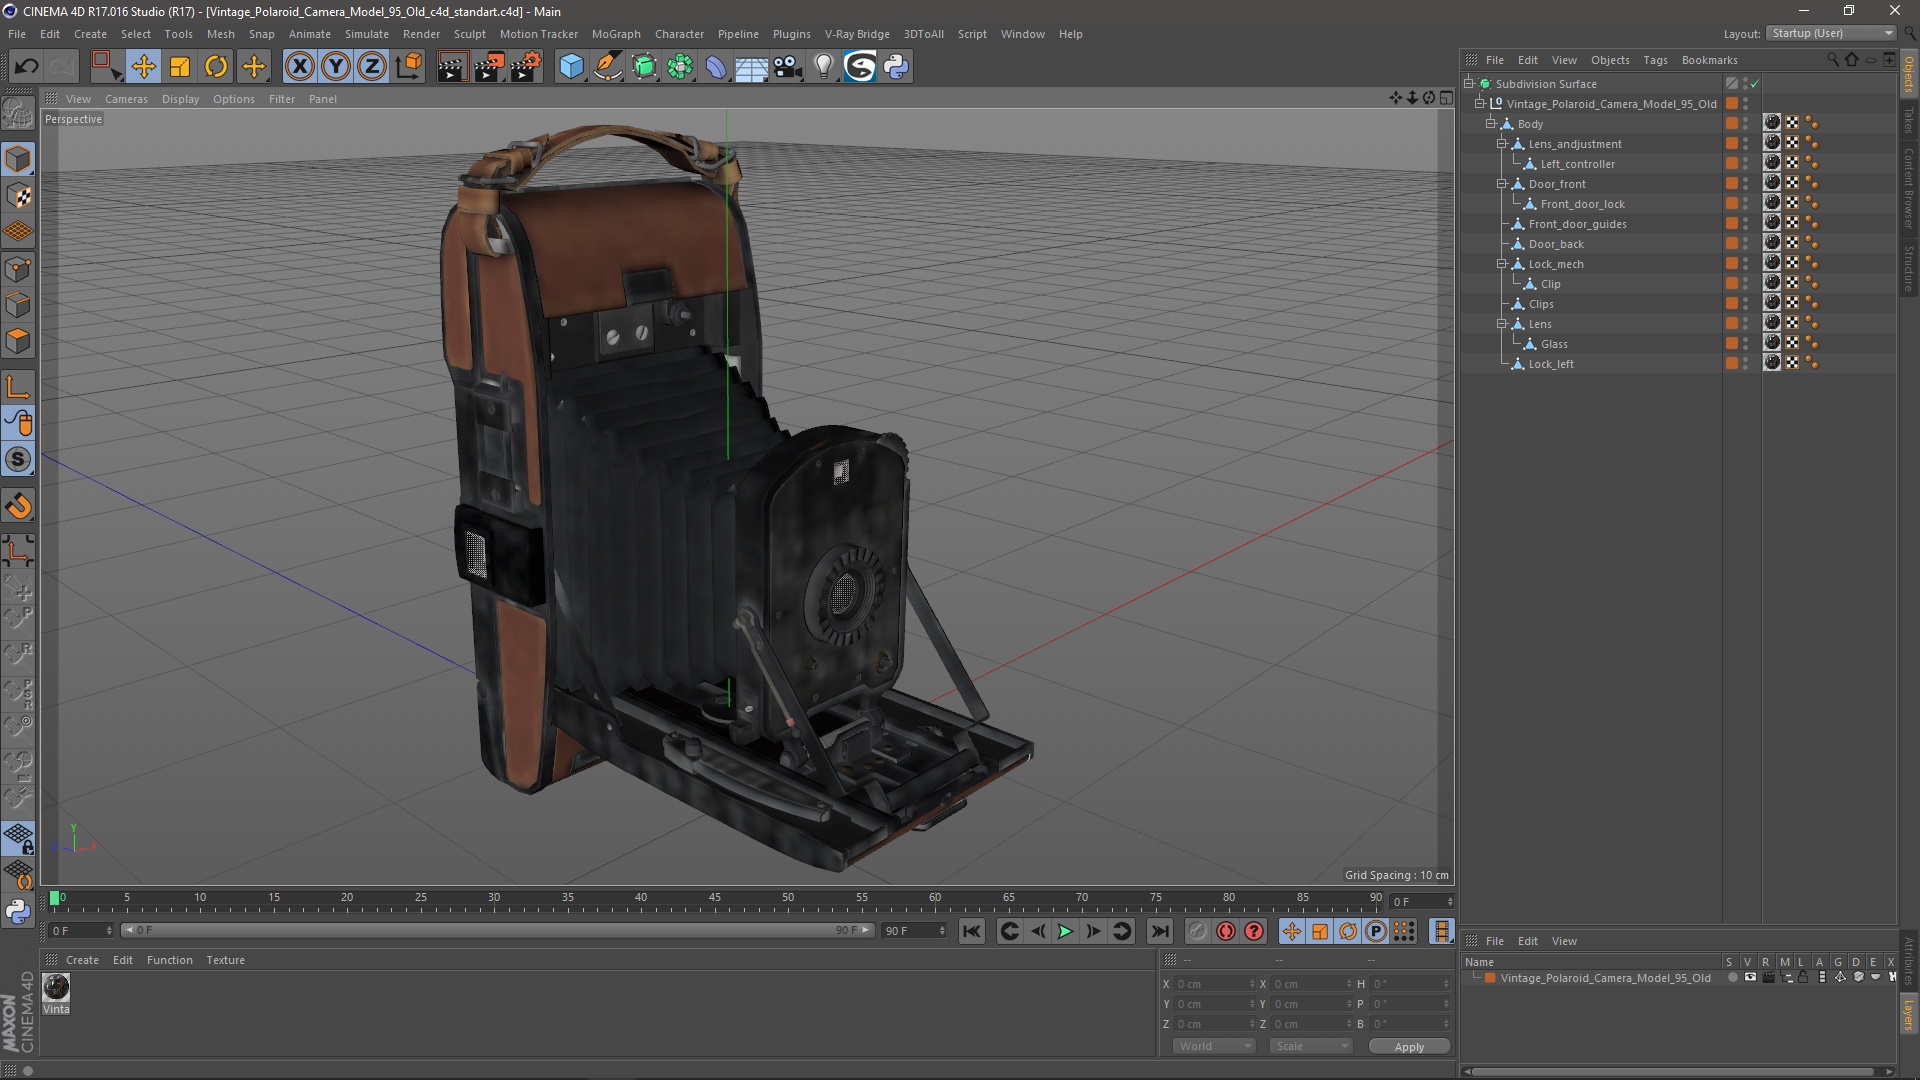Screen dimensions: 1920x1080
Task: Open the deformer bend icon
Action: (716, 67)
